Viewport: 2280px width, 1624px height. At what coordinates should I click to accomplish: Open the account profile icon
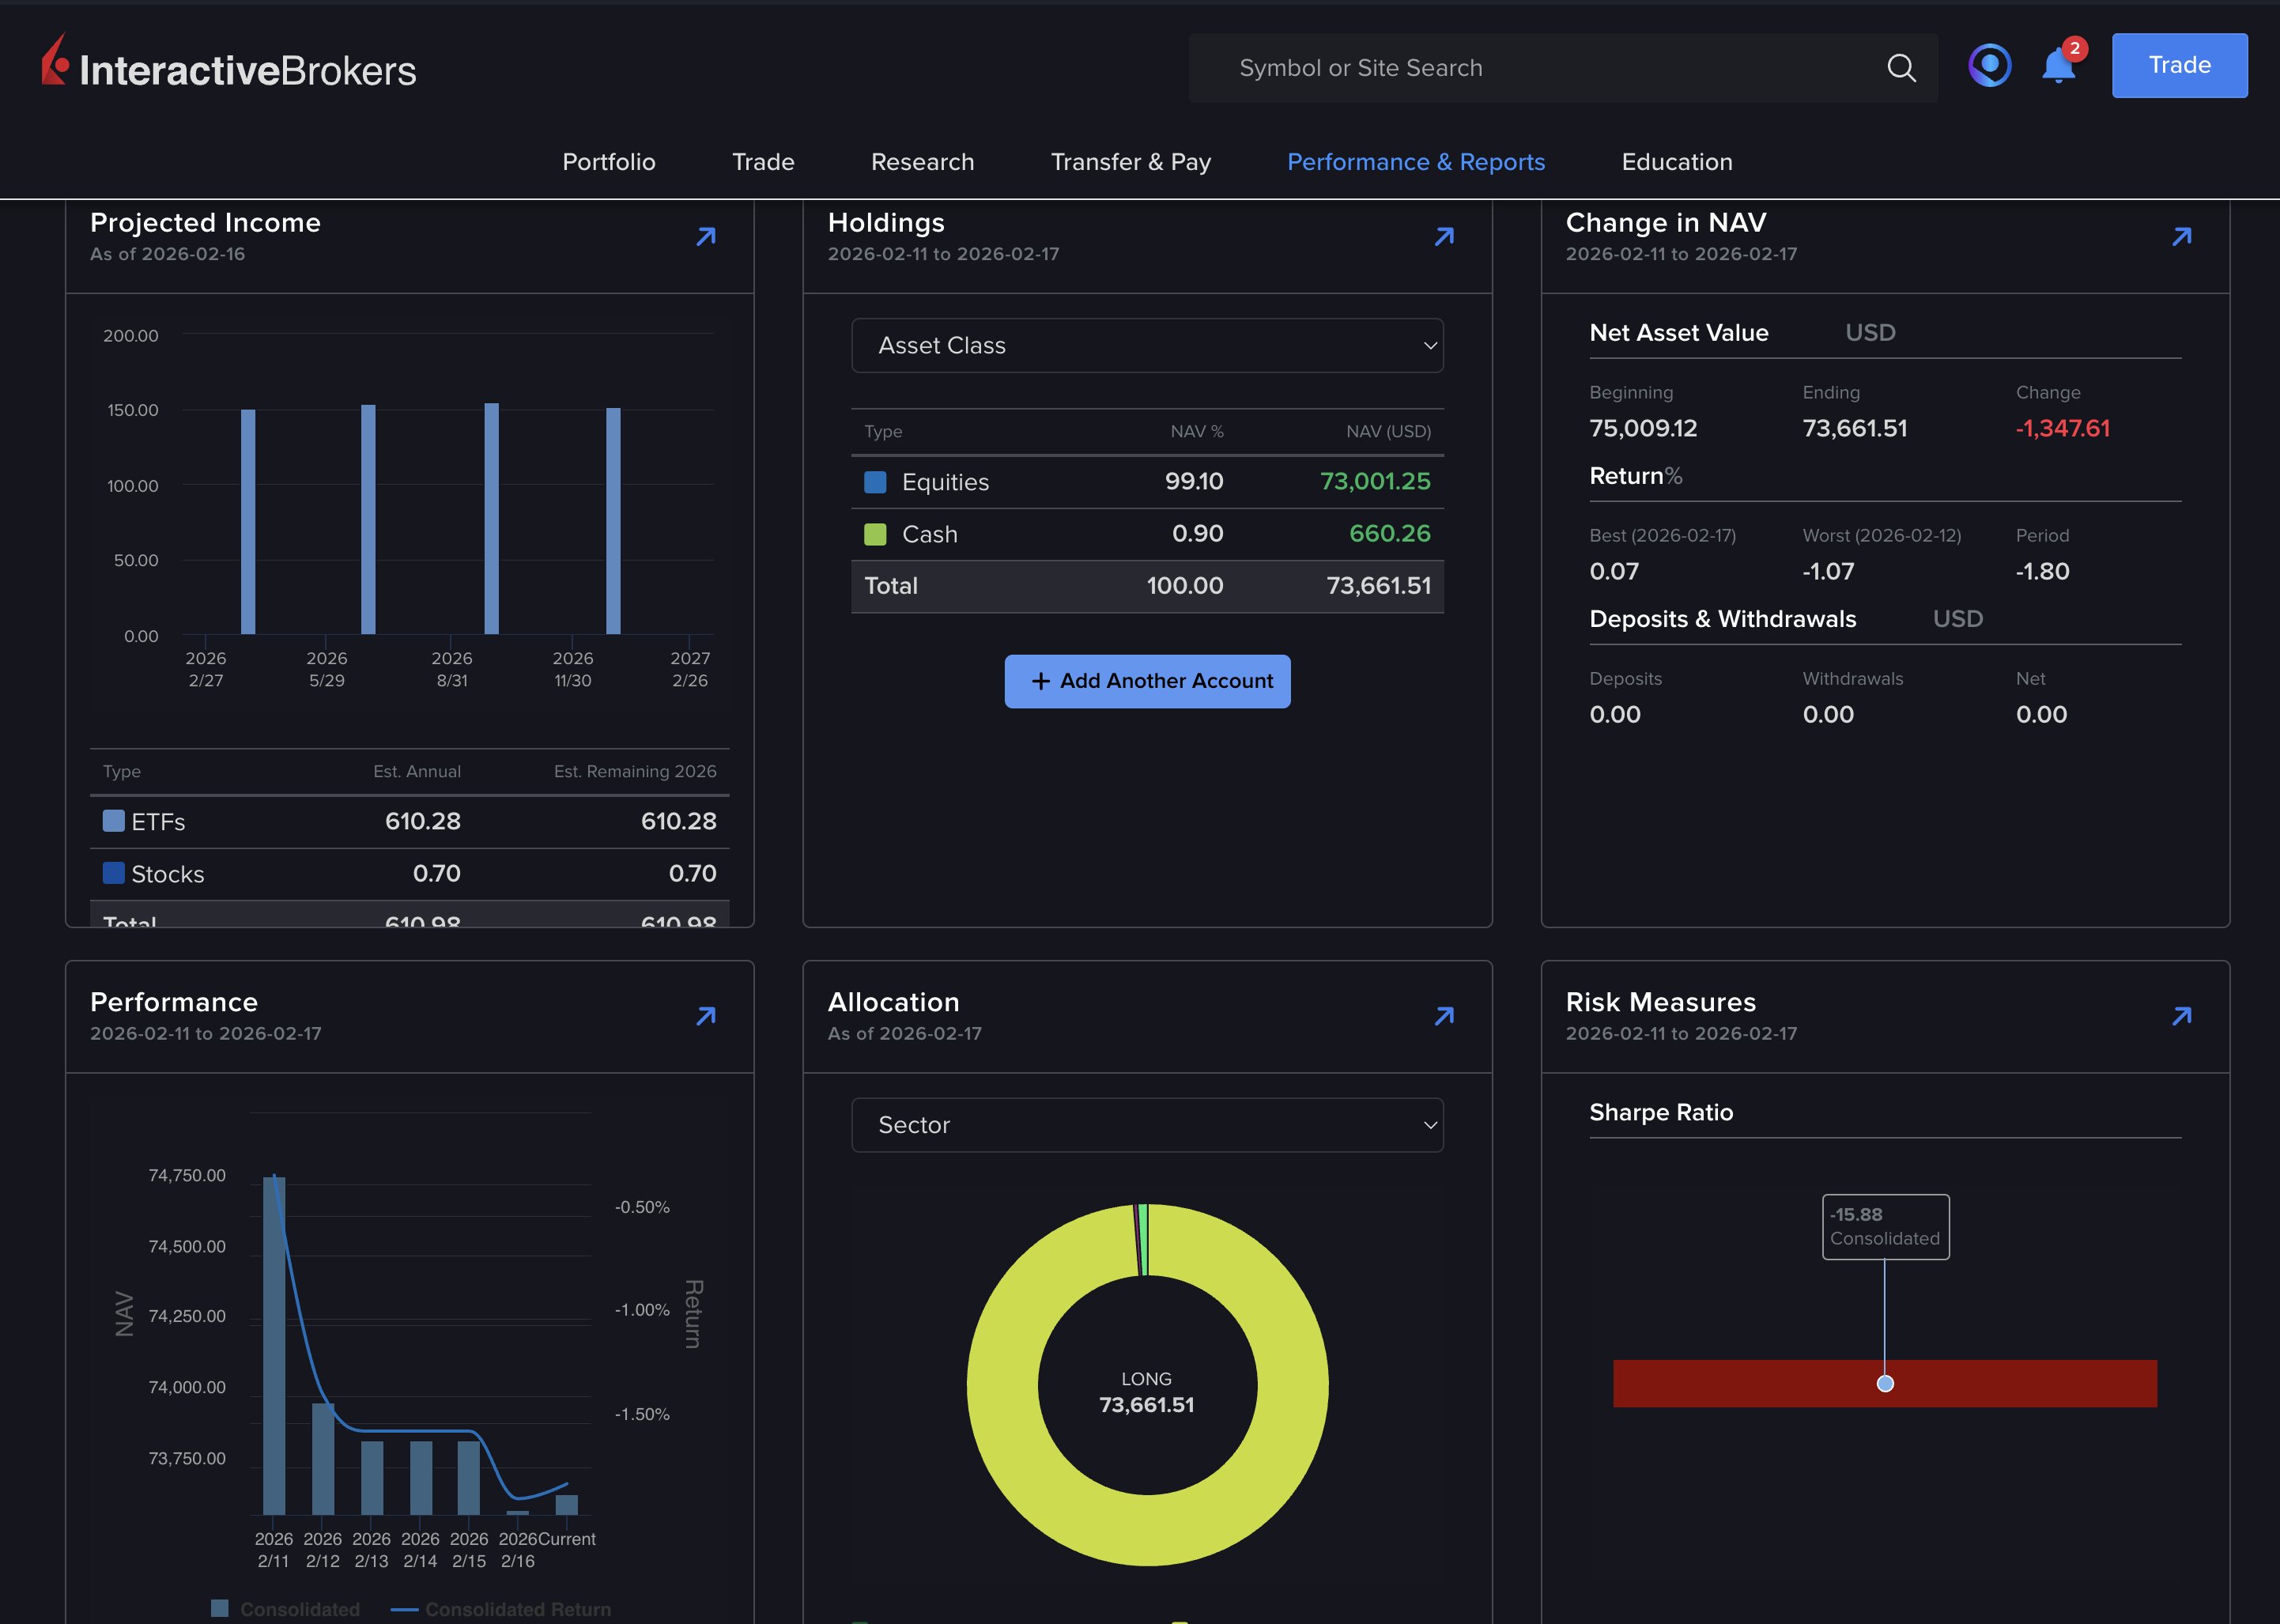click(1989, 65)
